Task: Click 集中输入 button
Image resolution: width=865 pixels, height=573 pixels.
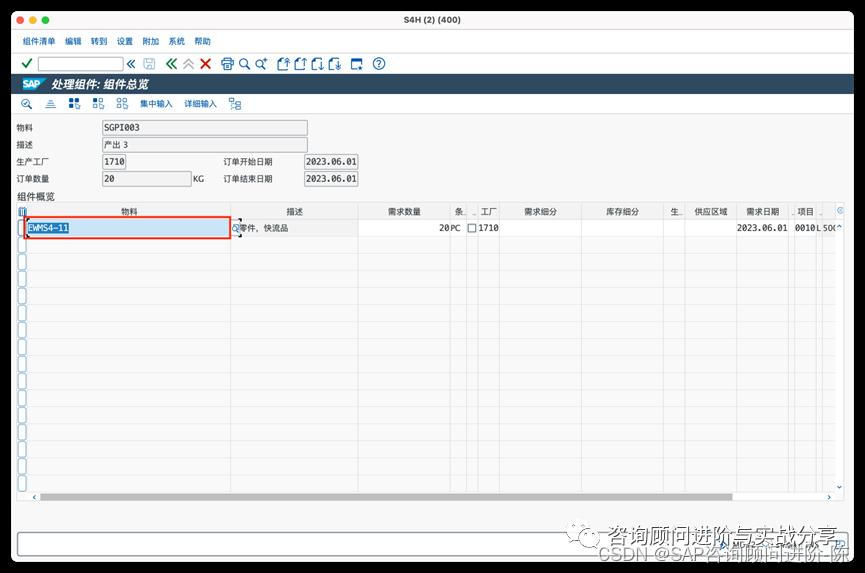Action: (156, 104)
